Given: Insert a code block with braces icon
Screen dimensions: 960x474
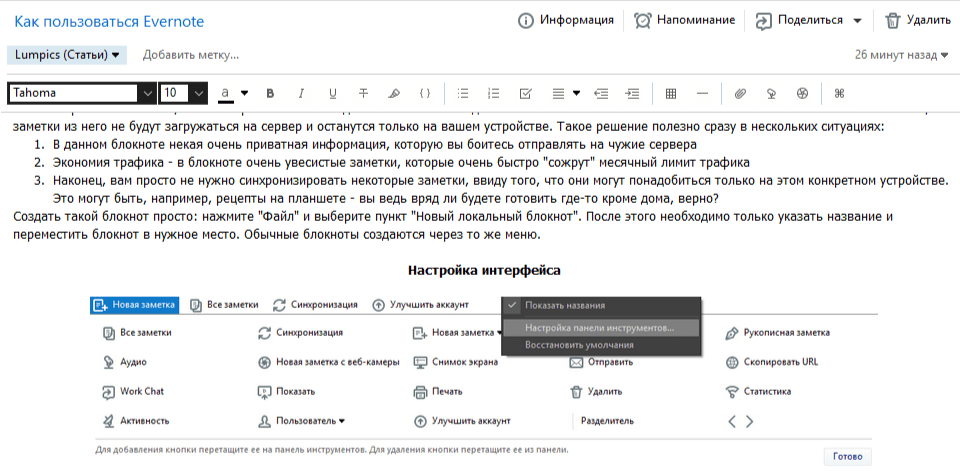Looking at the screenshot, I should point(425,93).
